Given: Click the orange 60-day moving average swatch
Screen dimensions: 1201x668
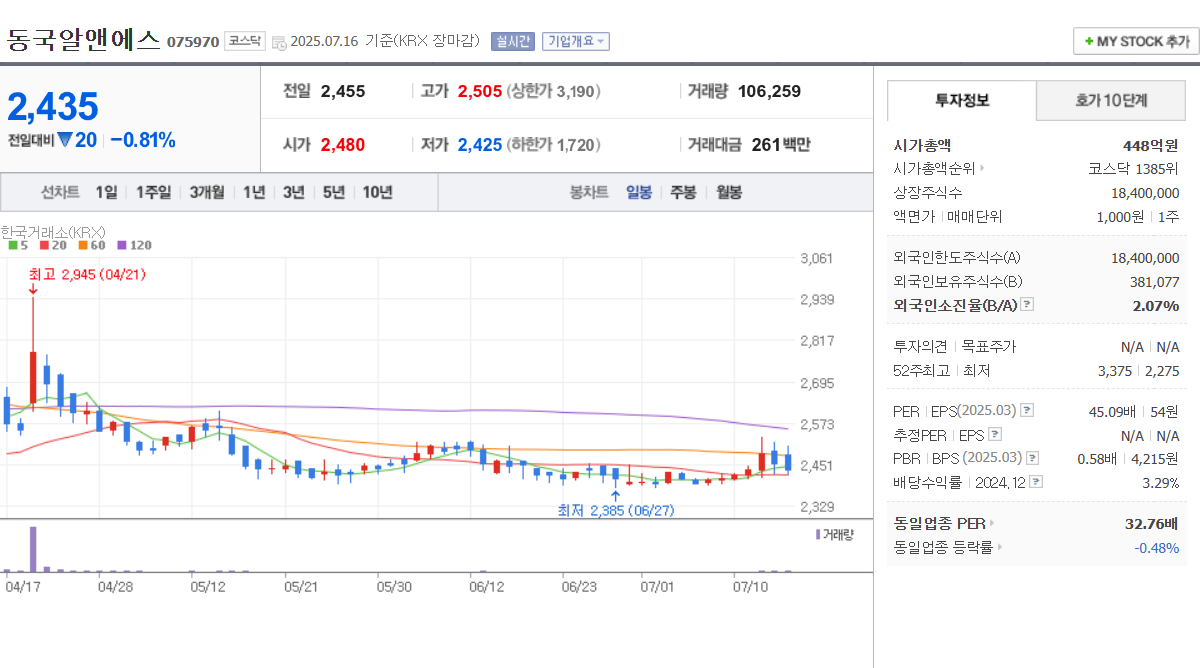Looking at the screenshot, I should 82,245.
